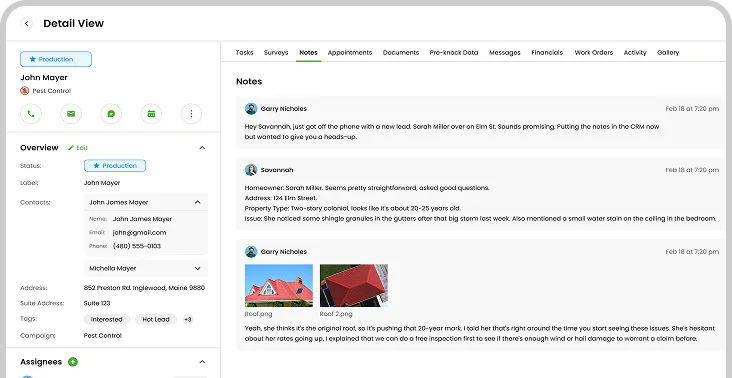Open the three-dot more options menu
This screenshot has width=732, height=378.
pos(191,114)
